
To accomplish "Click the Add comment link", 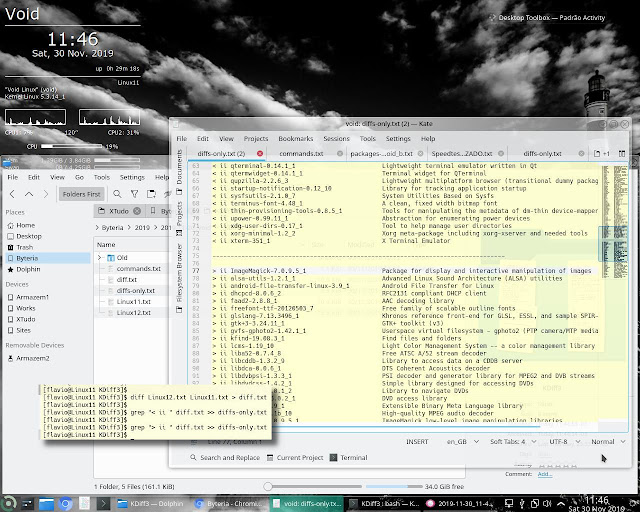I will [x=545, y=474].
